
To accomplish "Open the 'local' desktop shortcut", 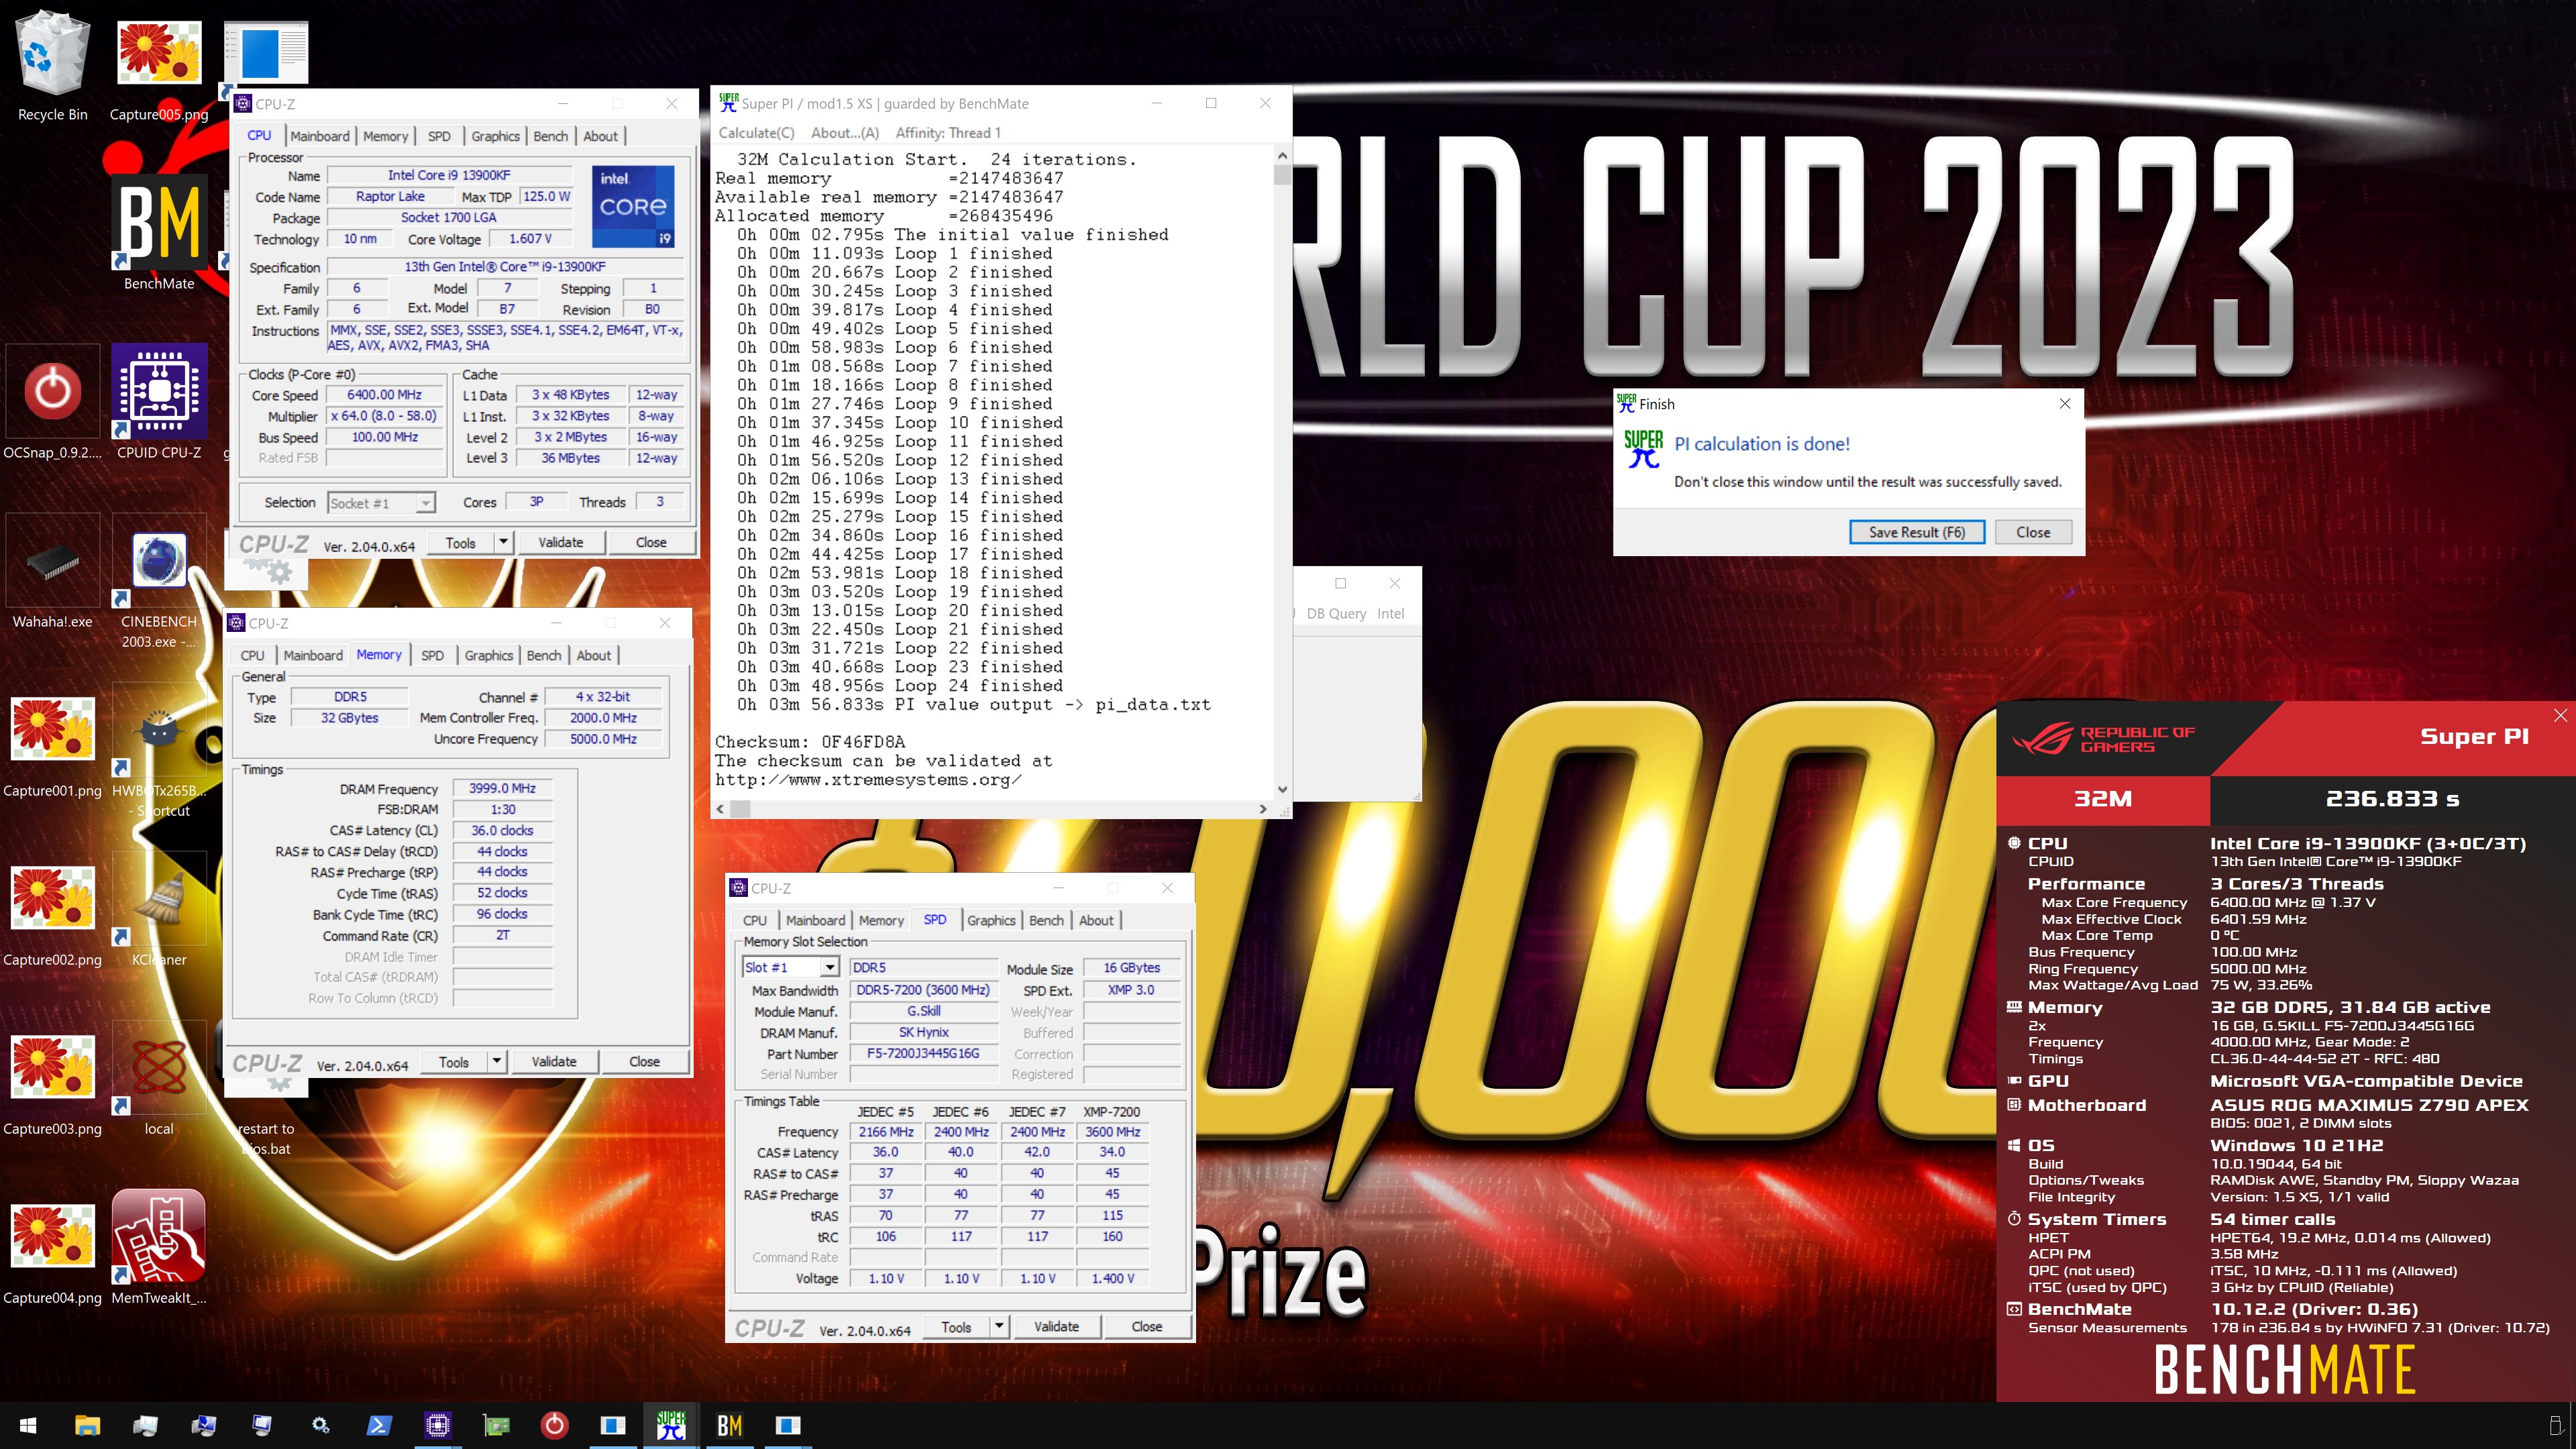I will (159, 1078).
